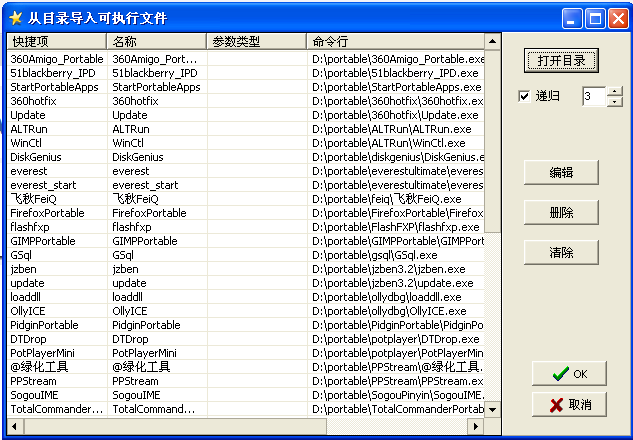The image size is (633, 440).
Task: Click the D:\portable\jzben3.2\update.exe command line
Action: (392, 283)
